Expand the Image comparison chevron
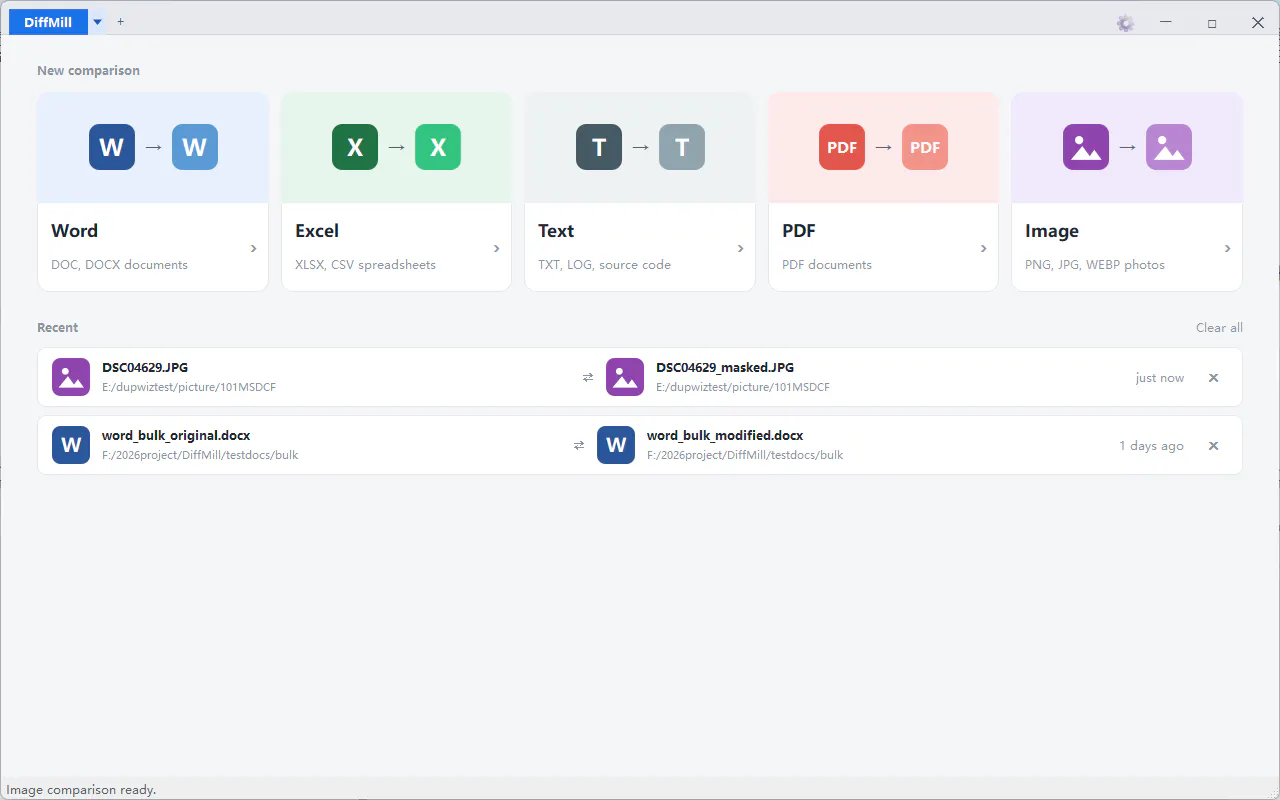Image resolution: width=1280 pixels, height=800 pixels. click(1227, 248)
